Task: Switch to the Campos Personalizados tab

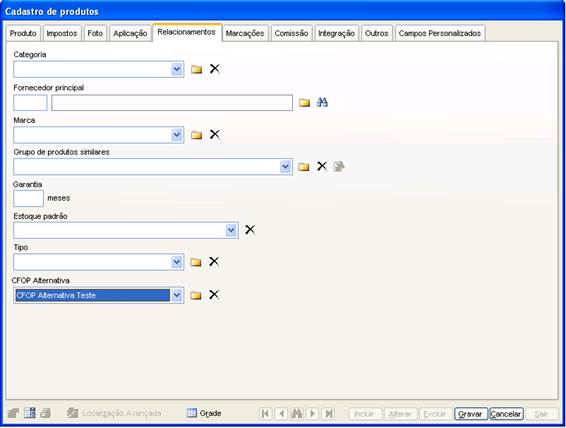Action: pos(440,33)
